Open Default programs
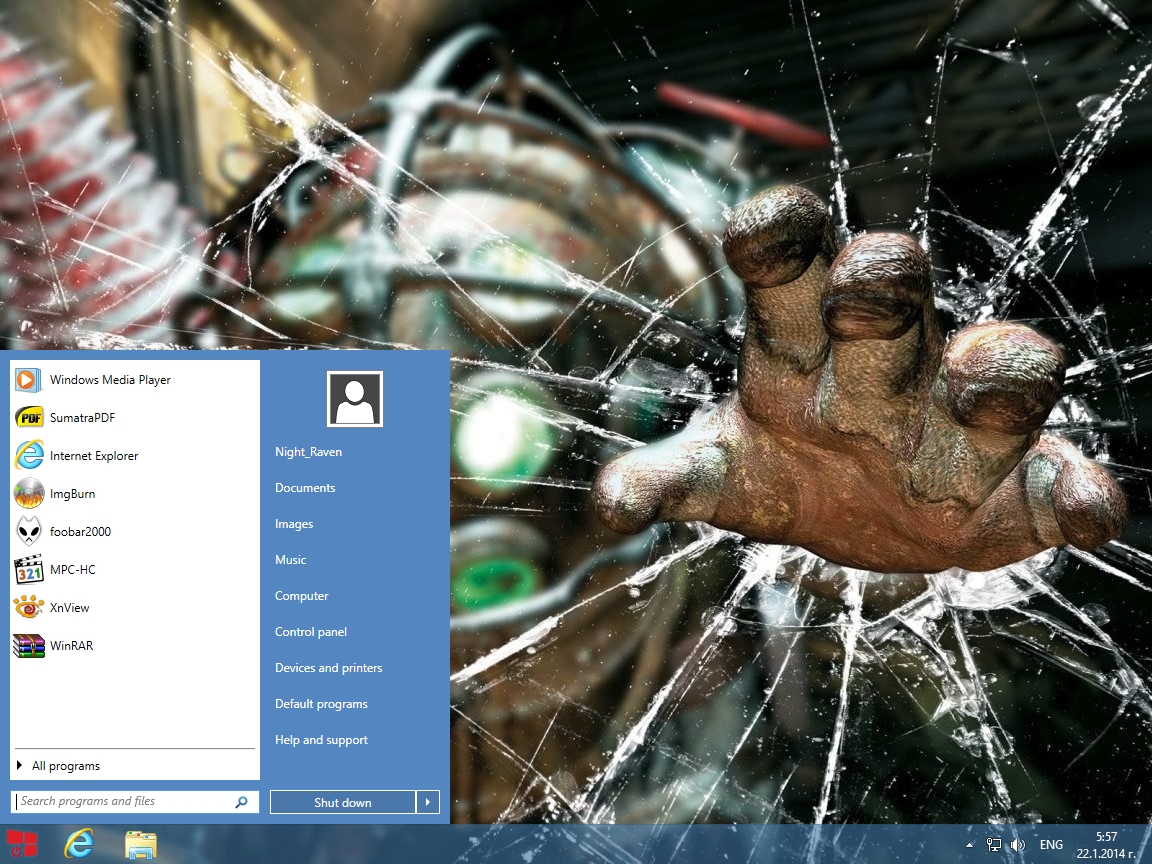Viewport: 1152px width, 864px height. [321, 704]
